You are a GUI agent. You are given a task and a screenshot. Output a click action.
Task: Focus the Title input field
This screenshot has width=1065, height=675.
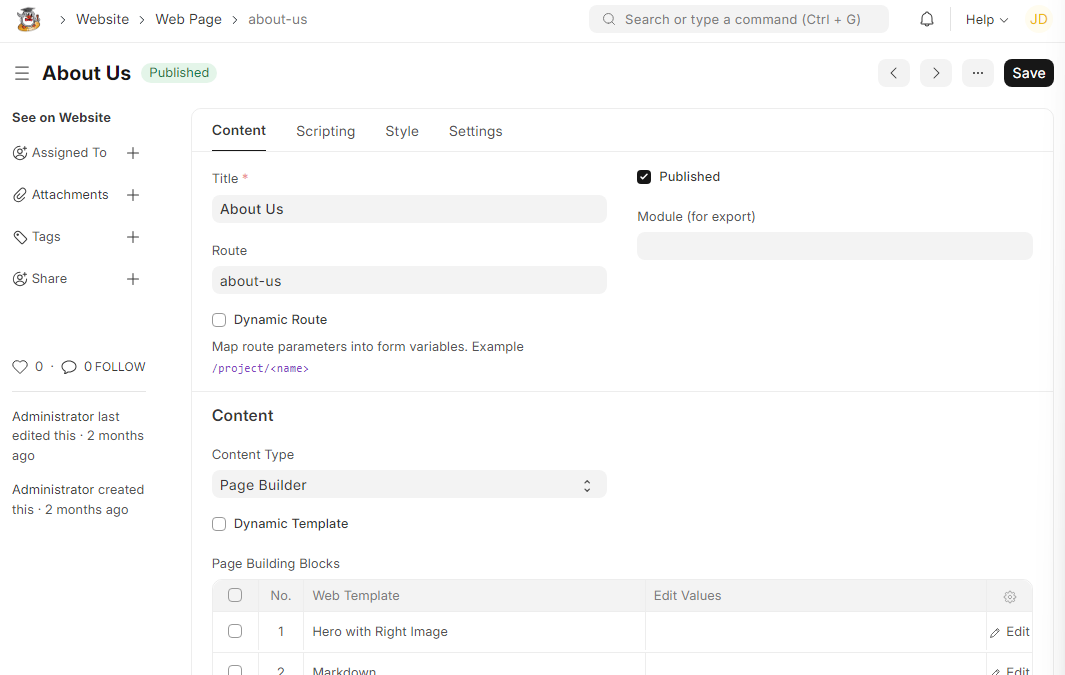[409, 209]
